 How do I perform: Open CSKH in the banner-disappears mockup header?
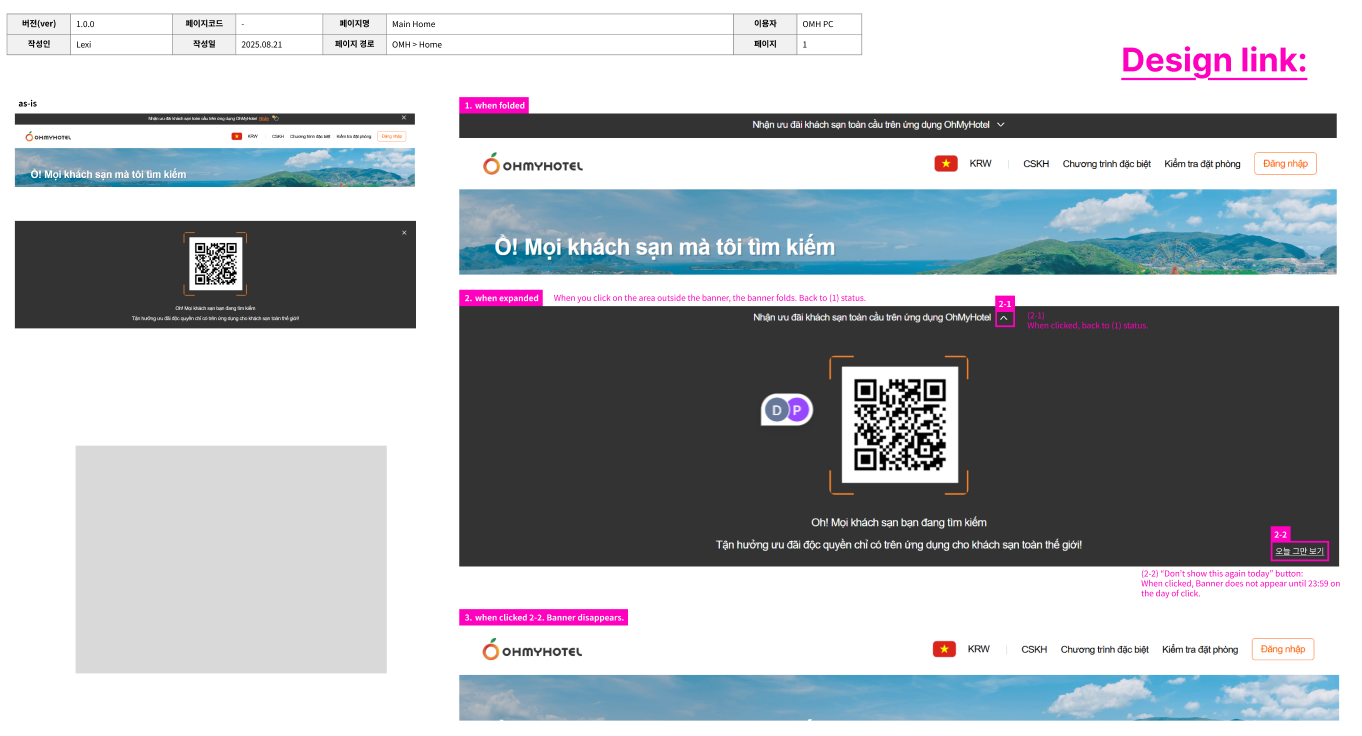(1034, 649)
